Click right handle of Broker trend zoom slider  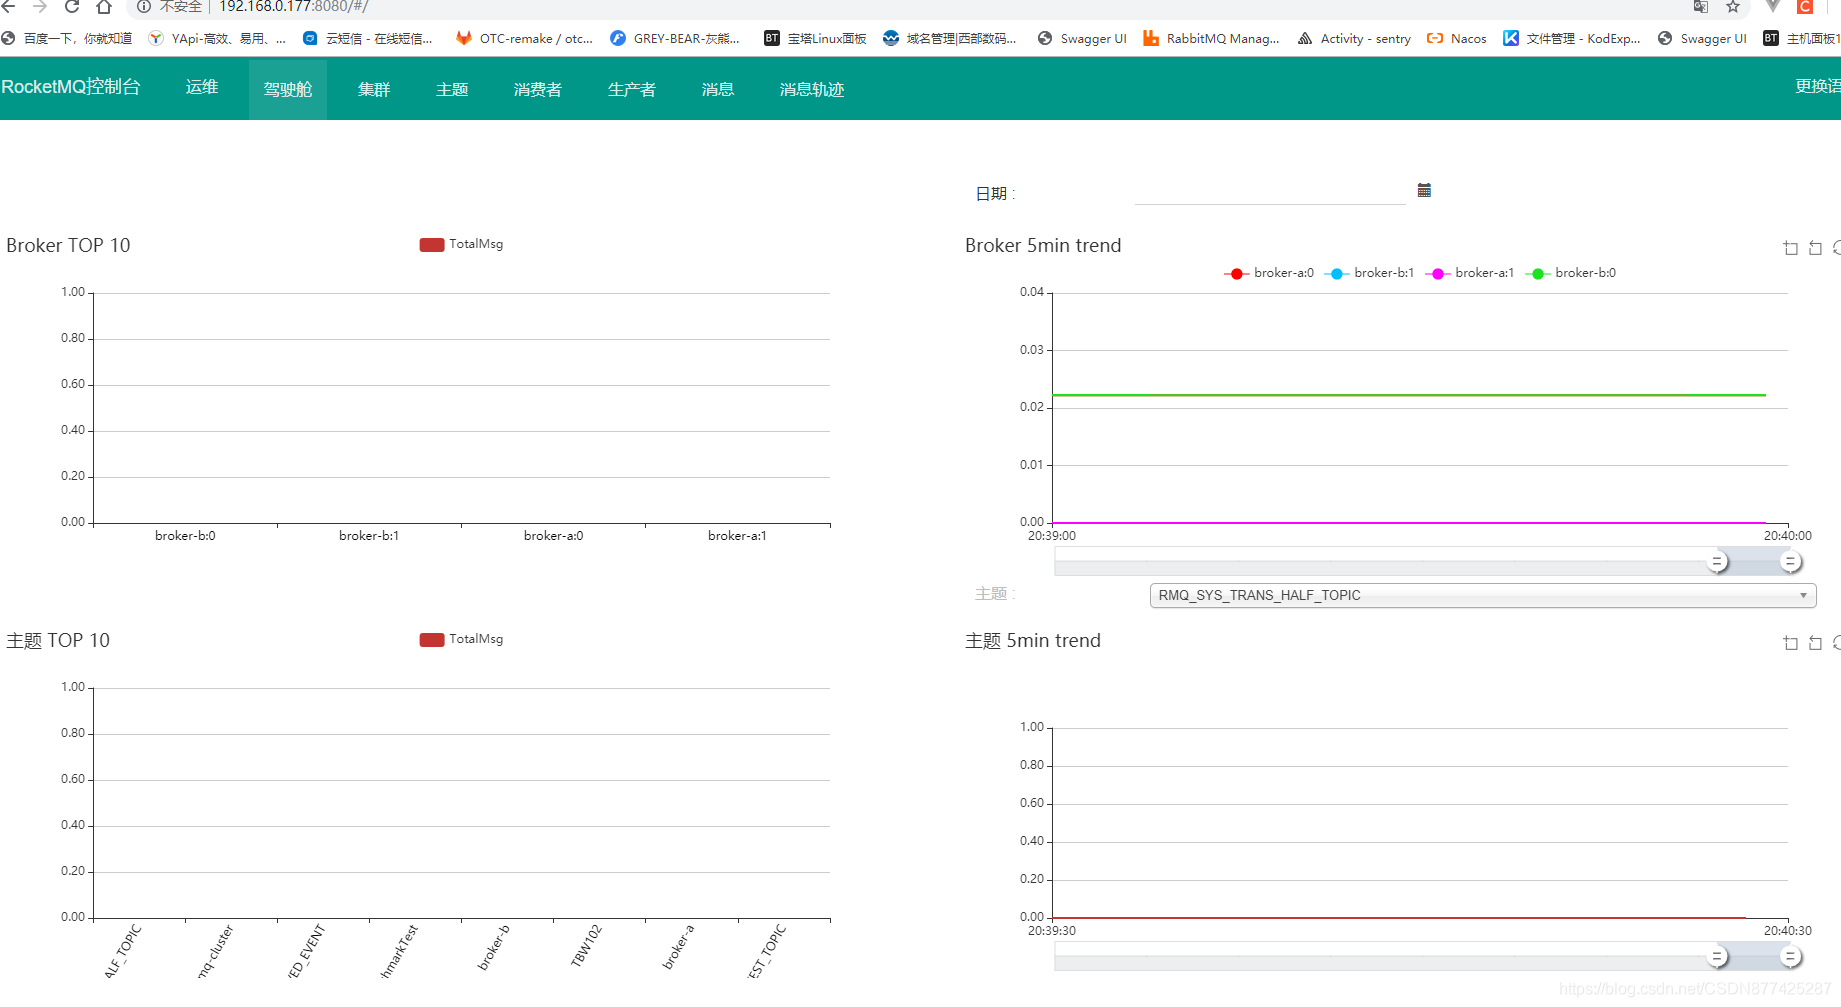(1791, 562)
